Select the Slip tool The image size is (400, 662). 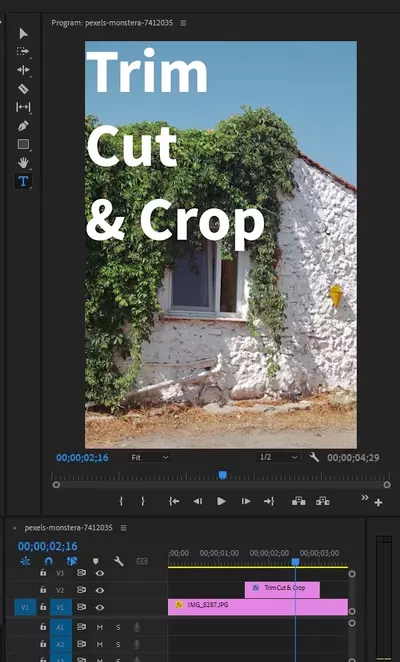[x=23, y=107]
